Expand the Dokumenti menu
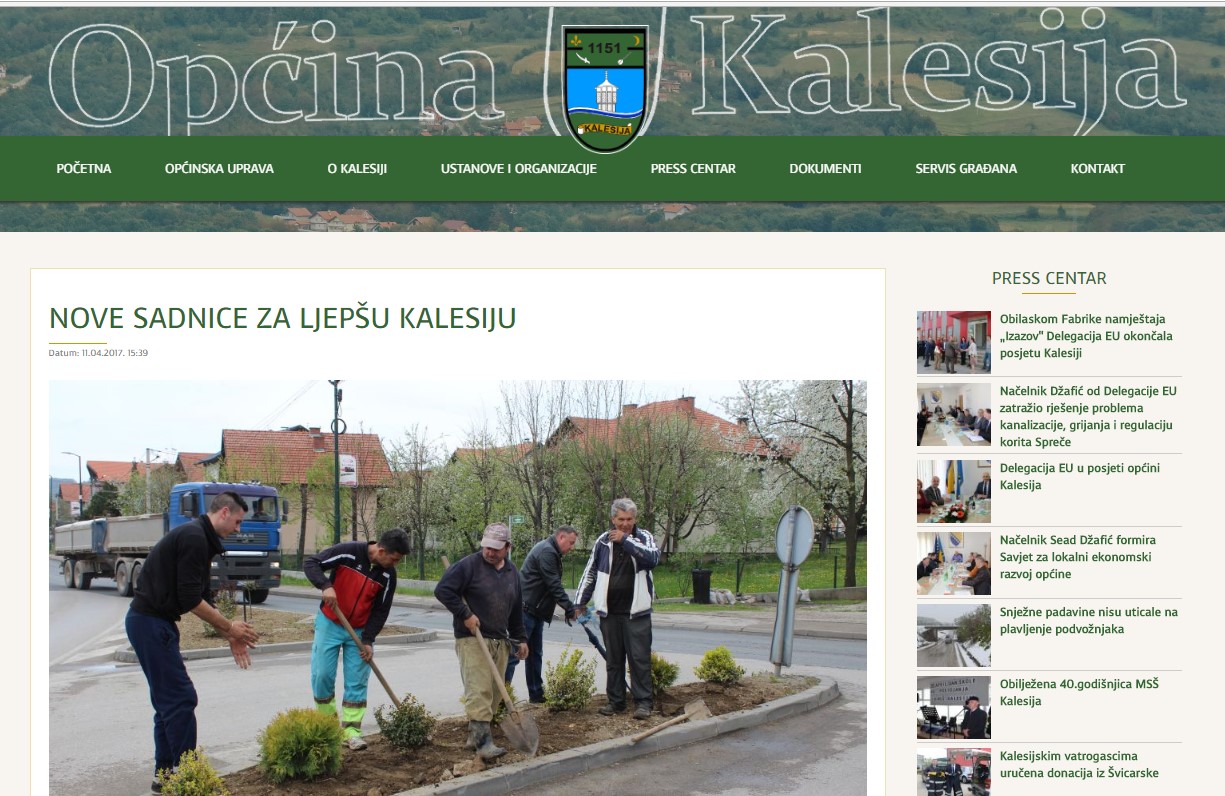This screenshot has width=1225, height=796. [825, 169]
